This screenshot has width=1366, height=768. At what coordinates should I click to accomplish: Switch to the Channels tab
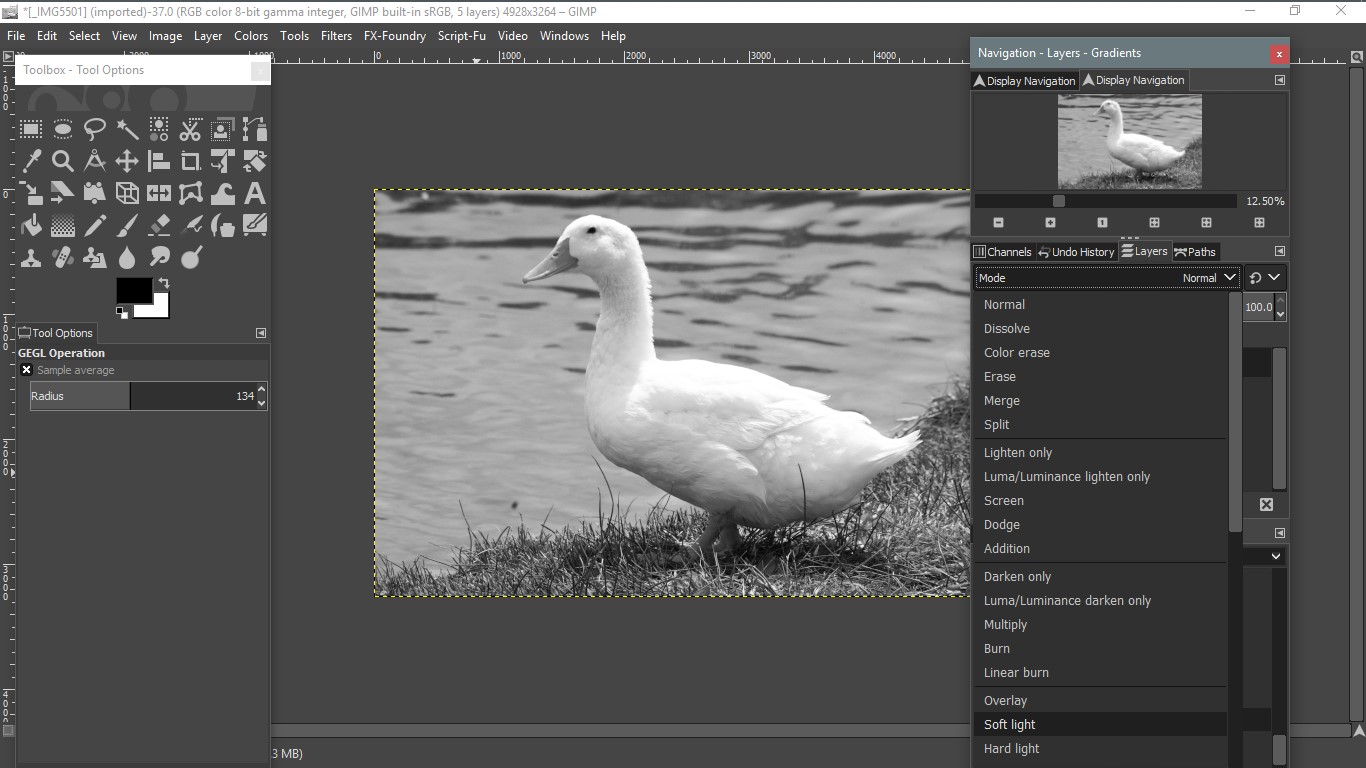coord(1003,251)
